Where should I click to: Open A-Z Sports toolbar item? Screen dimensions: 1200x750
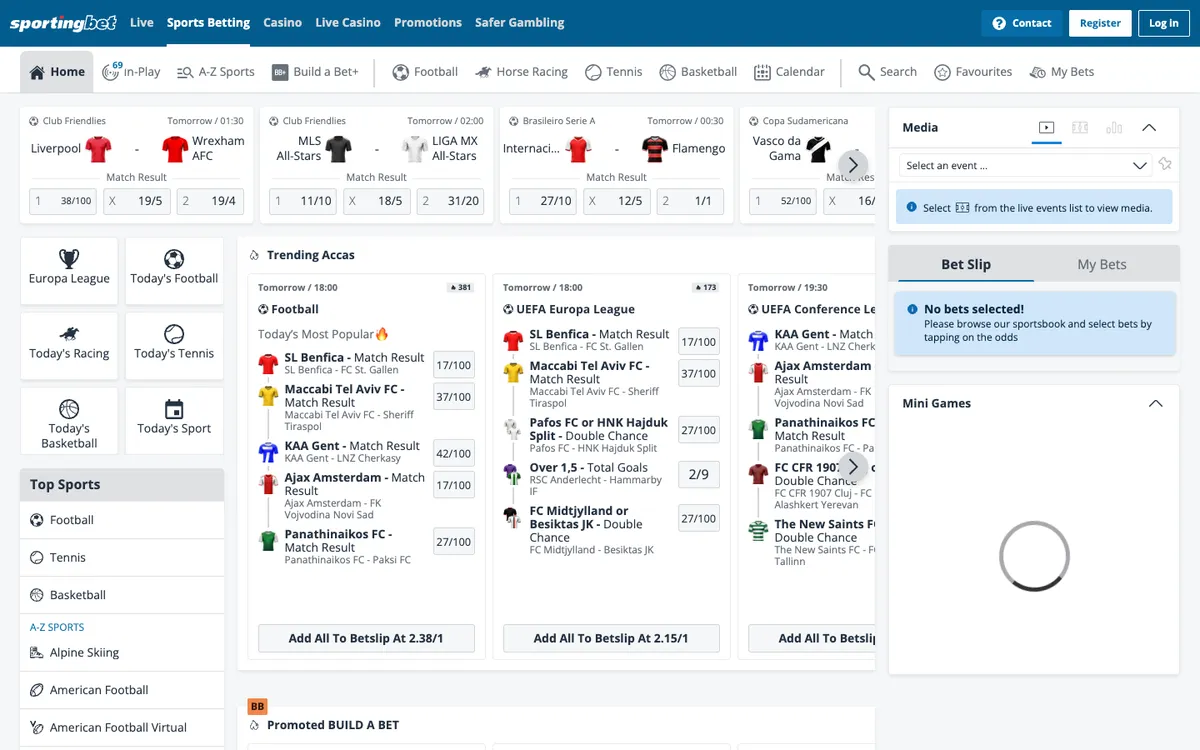pos(215,72)
